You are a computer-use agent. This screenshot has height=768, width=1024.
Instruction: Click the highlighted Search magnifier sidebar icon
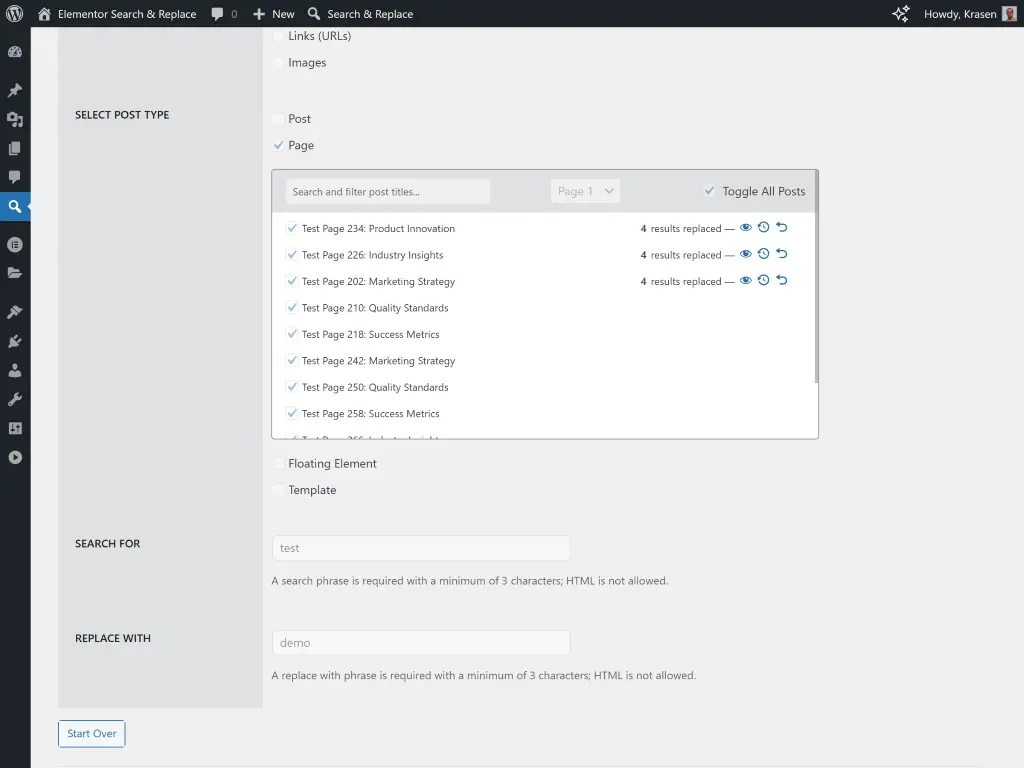[x=15, y=205]
